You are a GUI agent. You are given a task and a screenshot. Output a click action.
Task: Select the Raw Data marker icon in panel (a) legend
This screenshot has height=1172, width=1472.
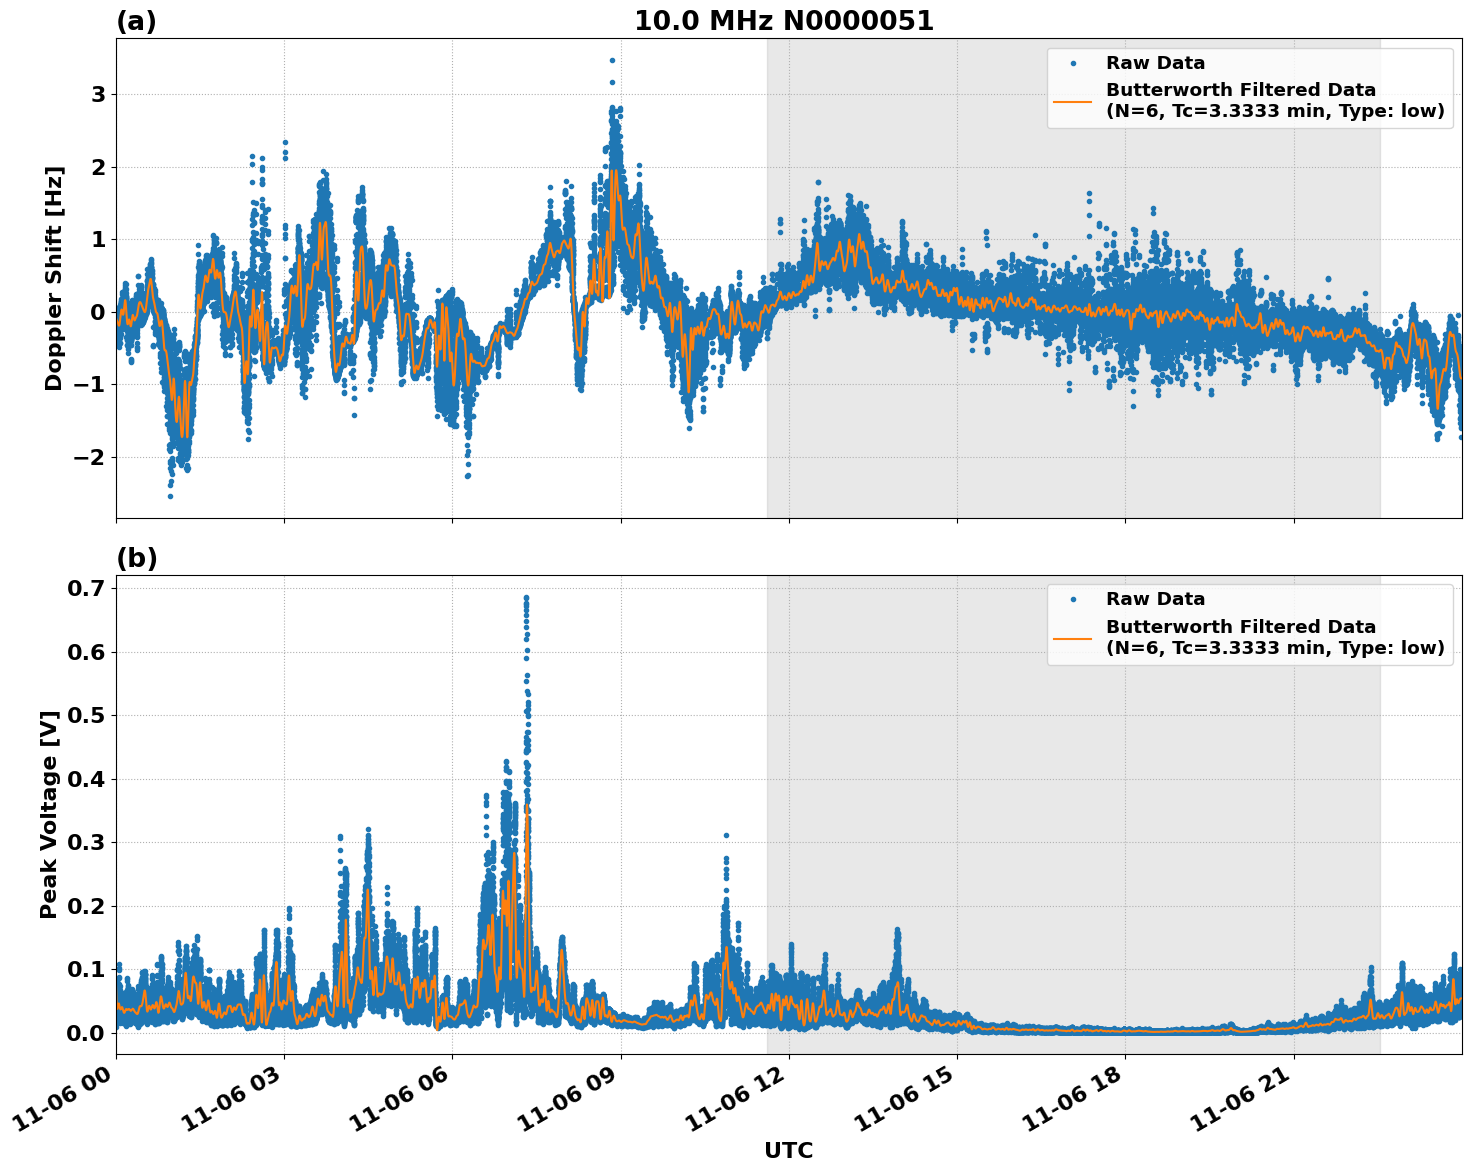(1075, 61)
